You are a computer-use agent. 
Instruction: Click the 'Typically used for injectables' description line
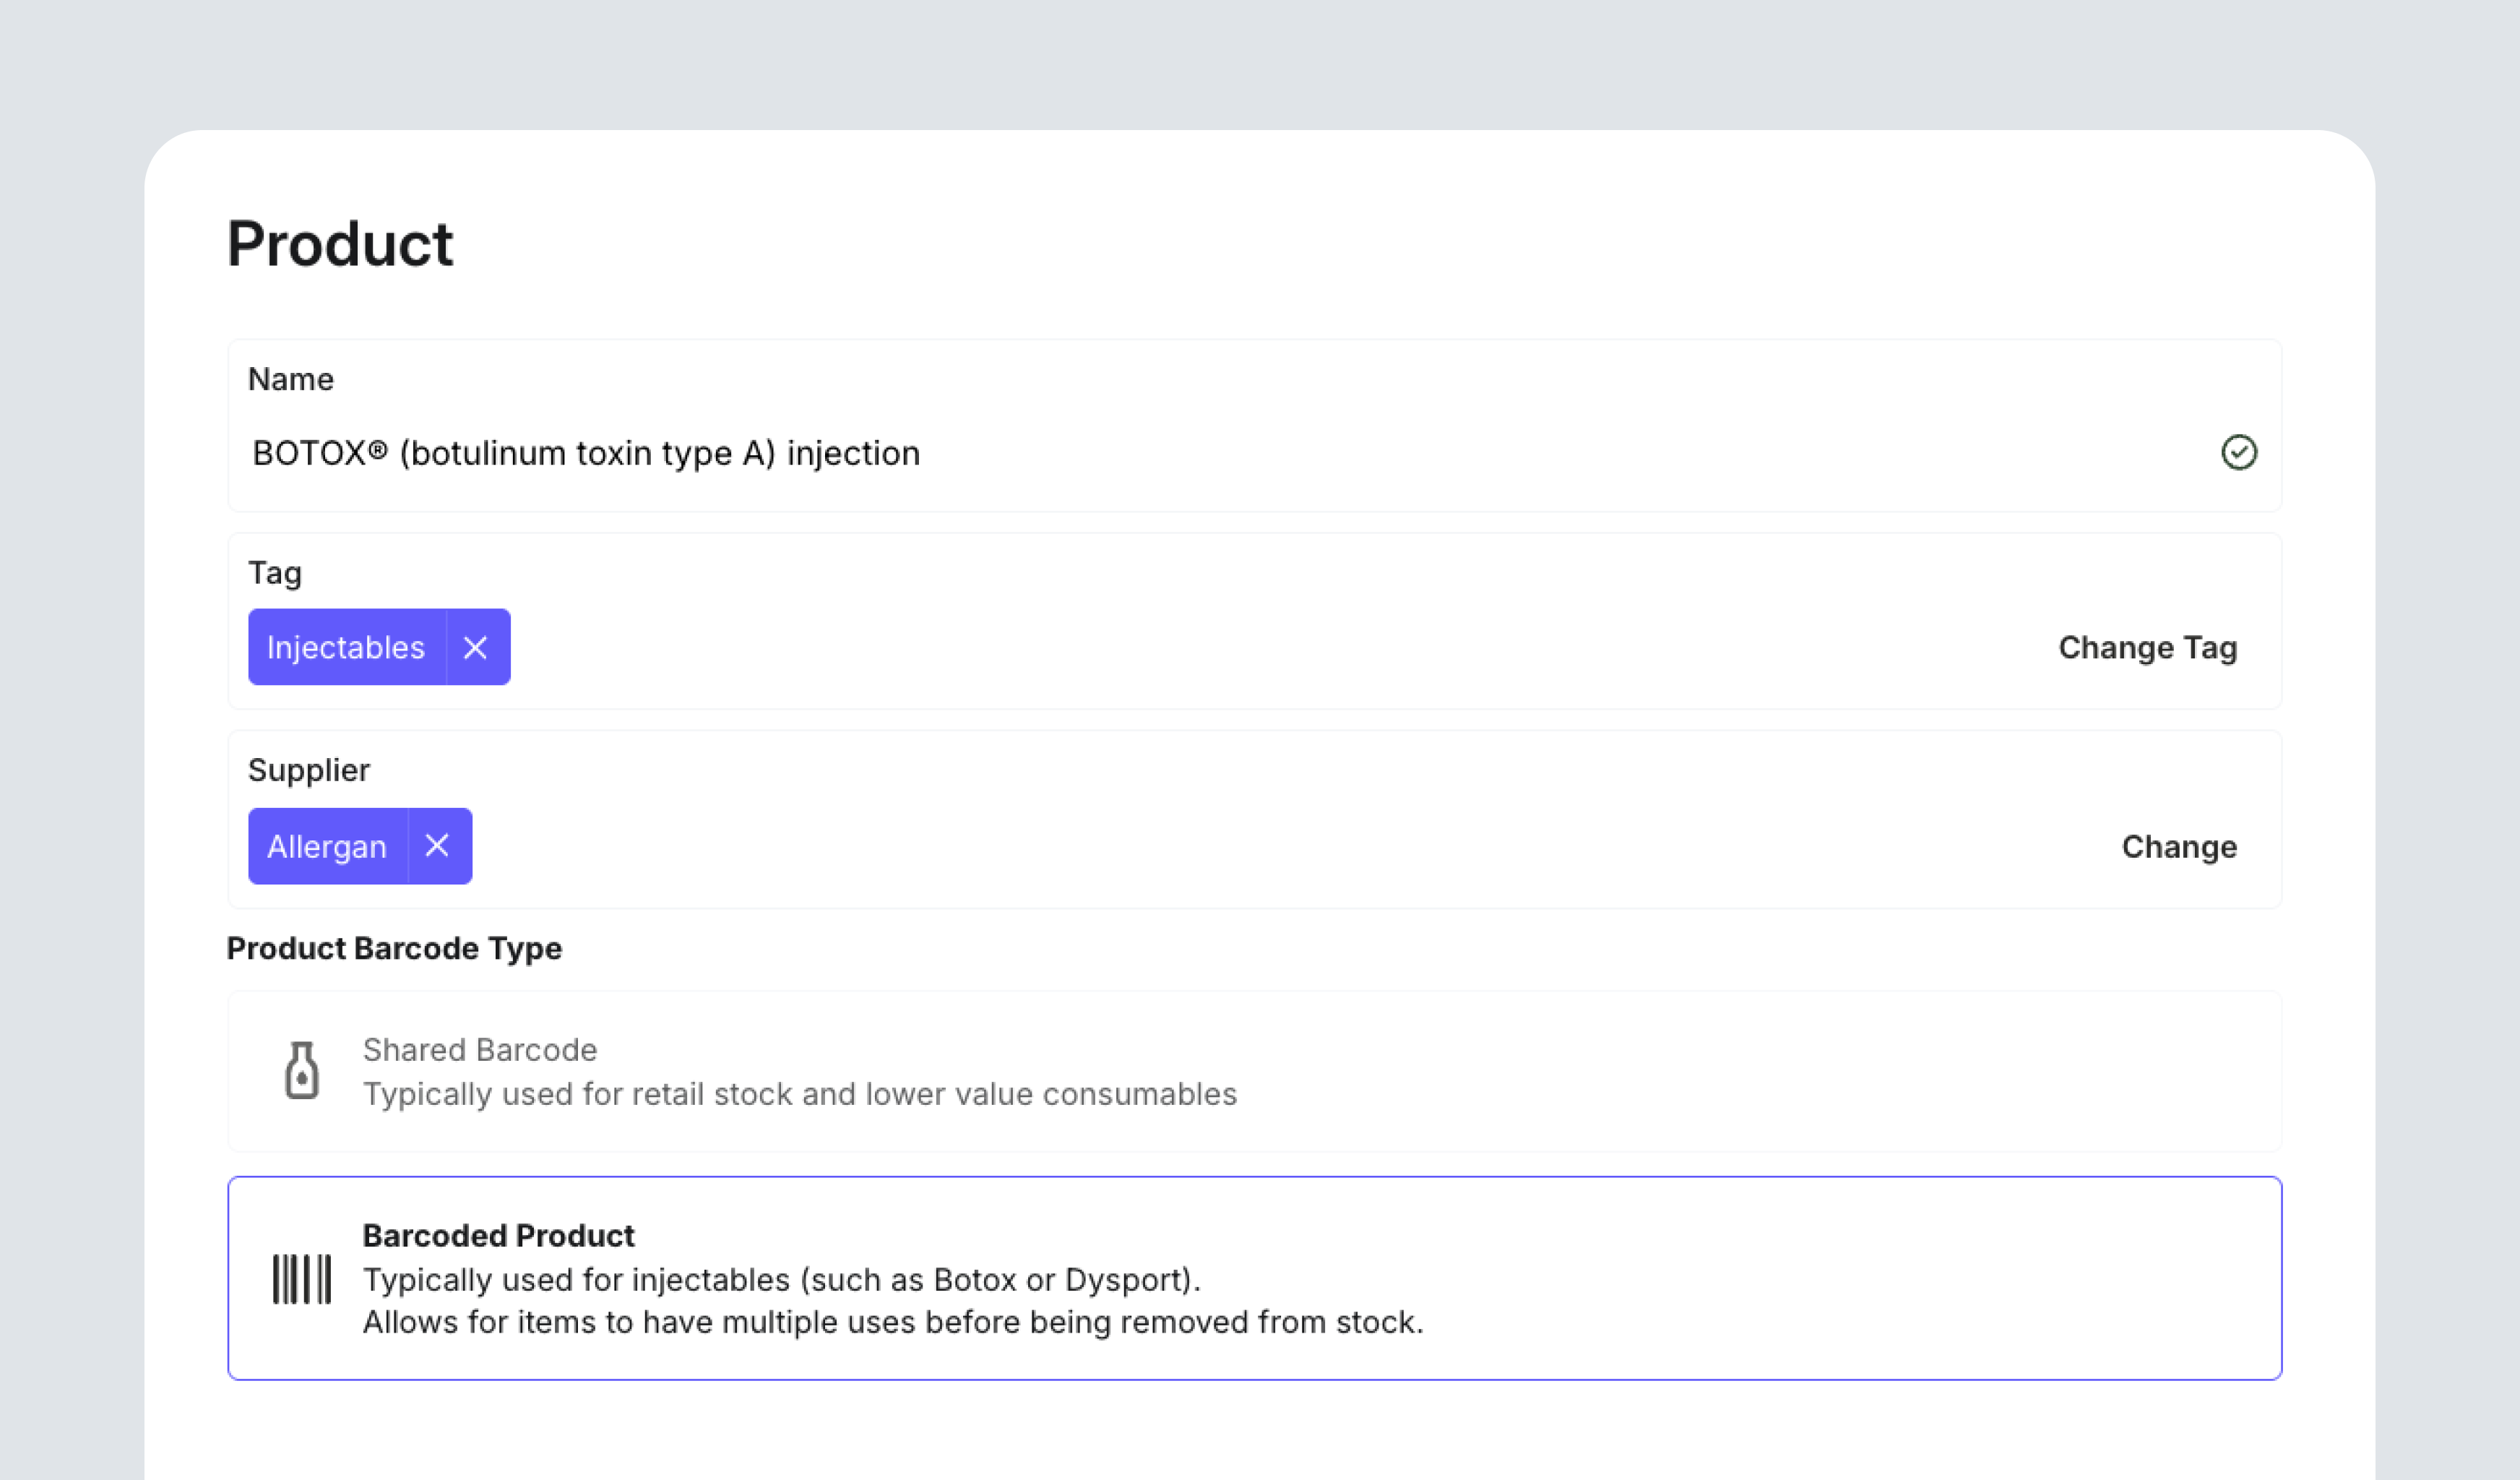tap(781, 1280)
